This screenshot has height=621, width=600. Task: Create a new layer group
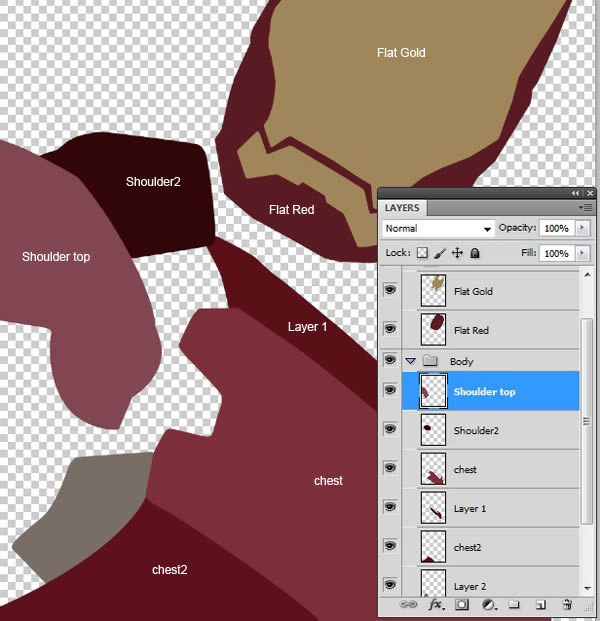click(514, 604)
